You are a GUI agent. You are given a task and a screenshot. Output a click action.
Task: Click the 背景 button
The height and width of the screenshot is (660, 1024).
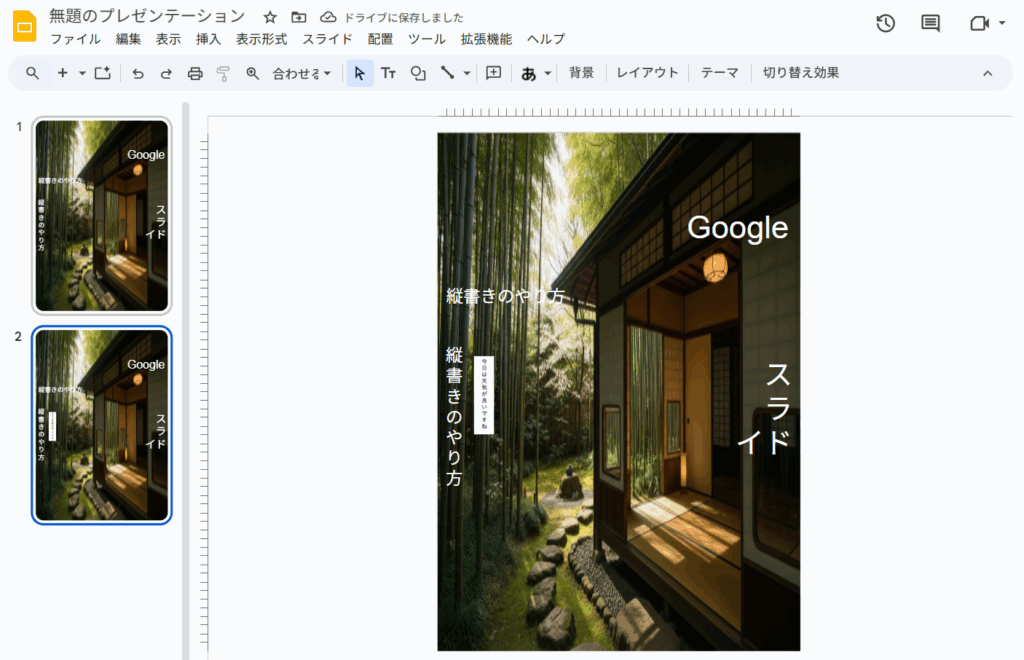581,73
